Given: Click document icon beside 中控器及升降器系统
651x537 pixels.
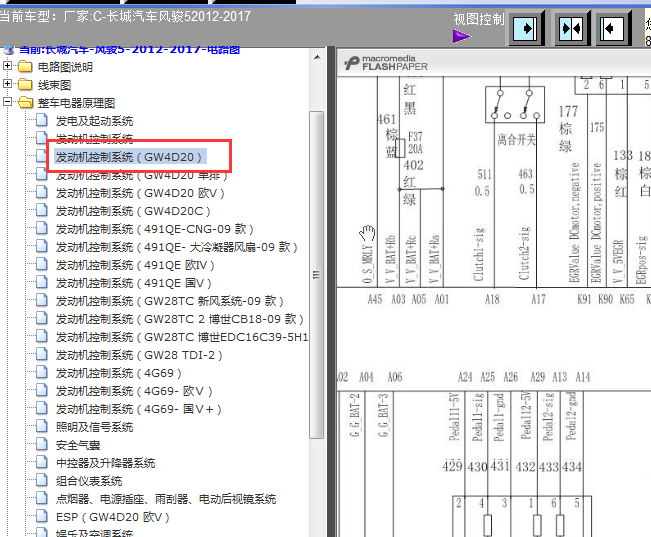Looking at the screenshot, I should [42, 462].
